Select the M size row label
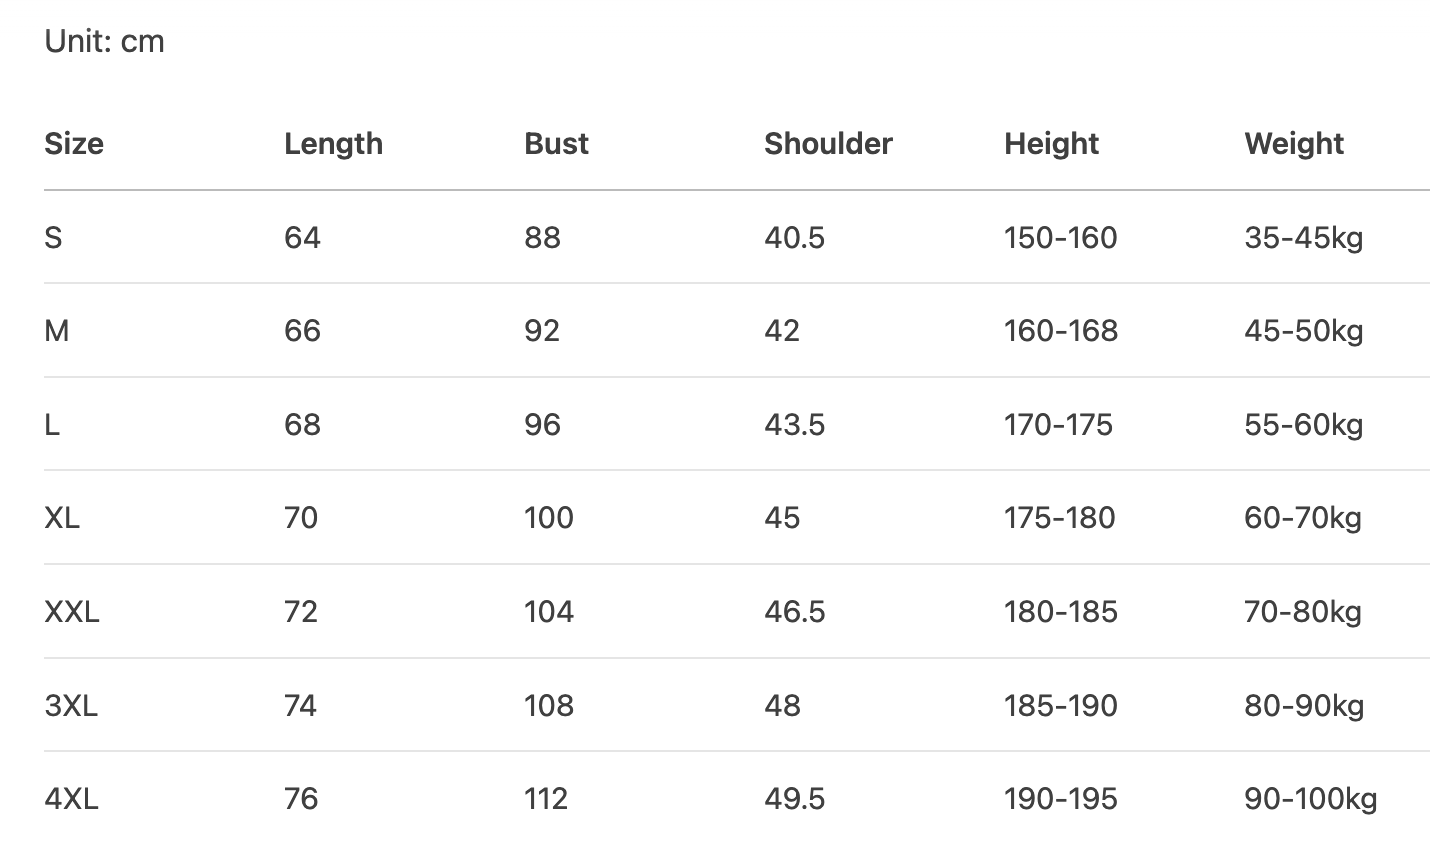The width and height of the screenshot is (1430, 844). tap(57, 331)
